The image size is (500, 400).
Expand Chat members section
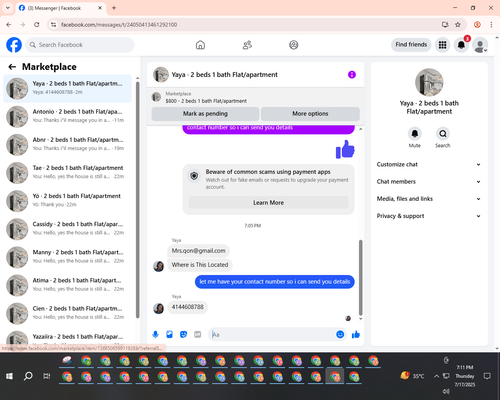[429, 182]
